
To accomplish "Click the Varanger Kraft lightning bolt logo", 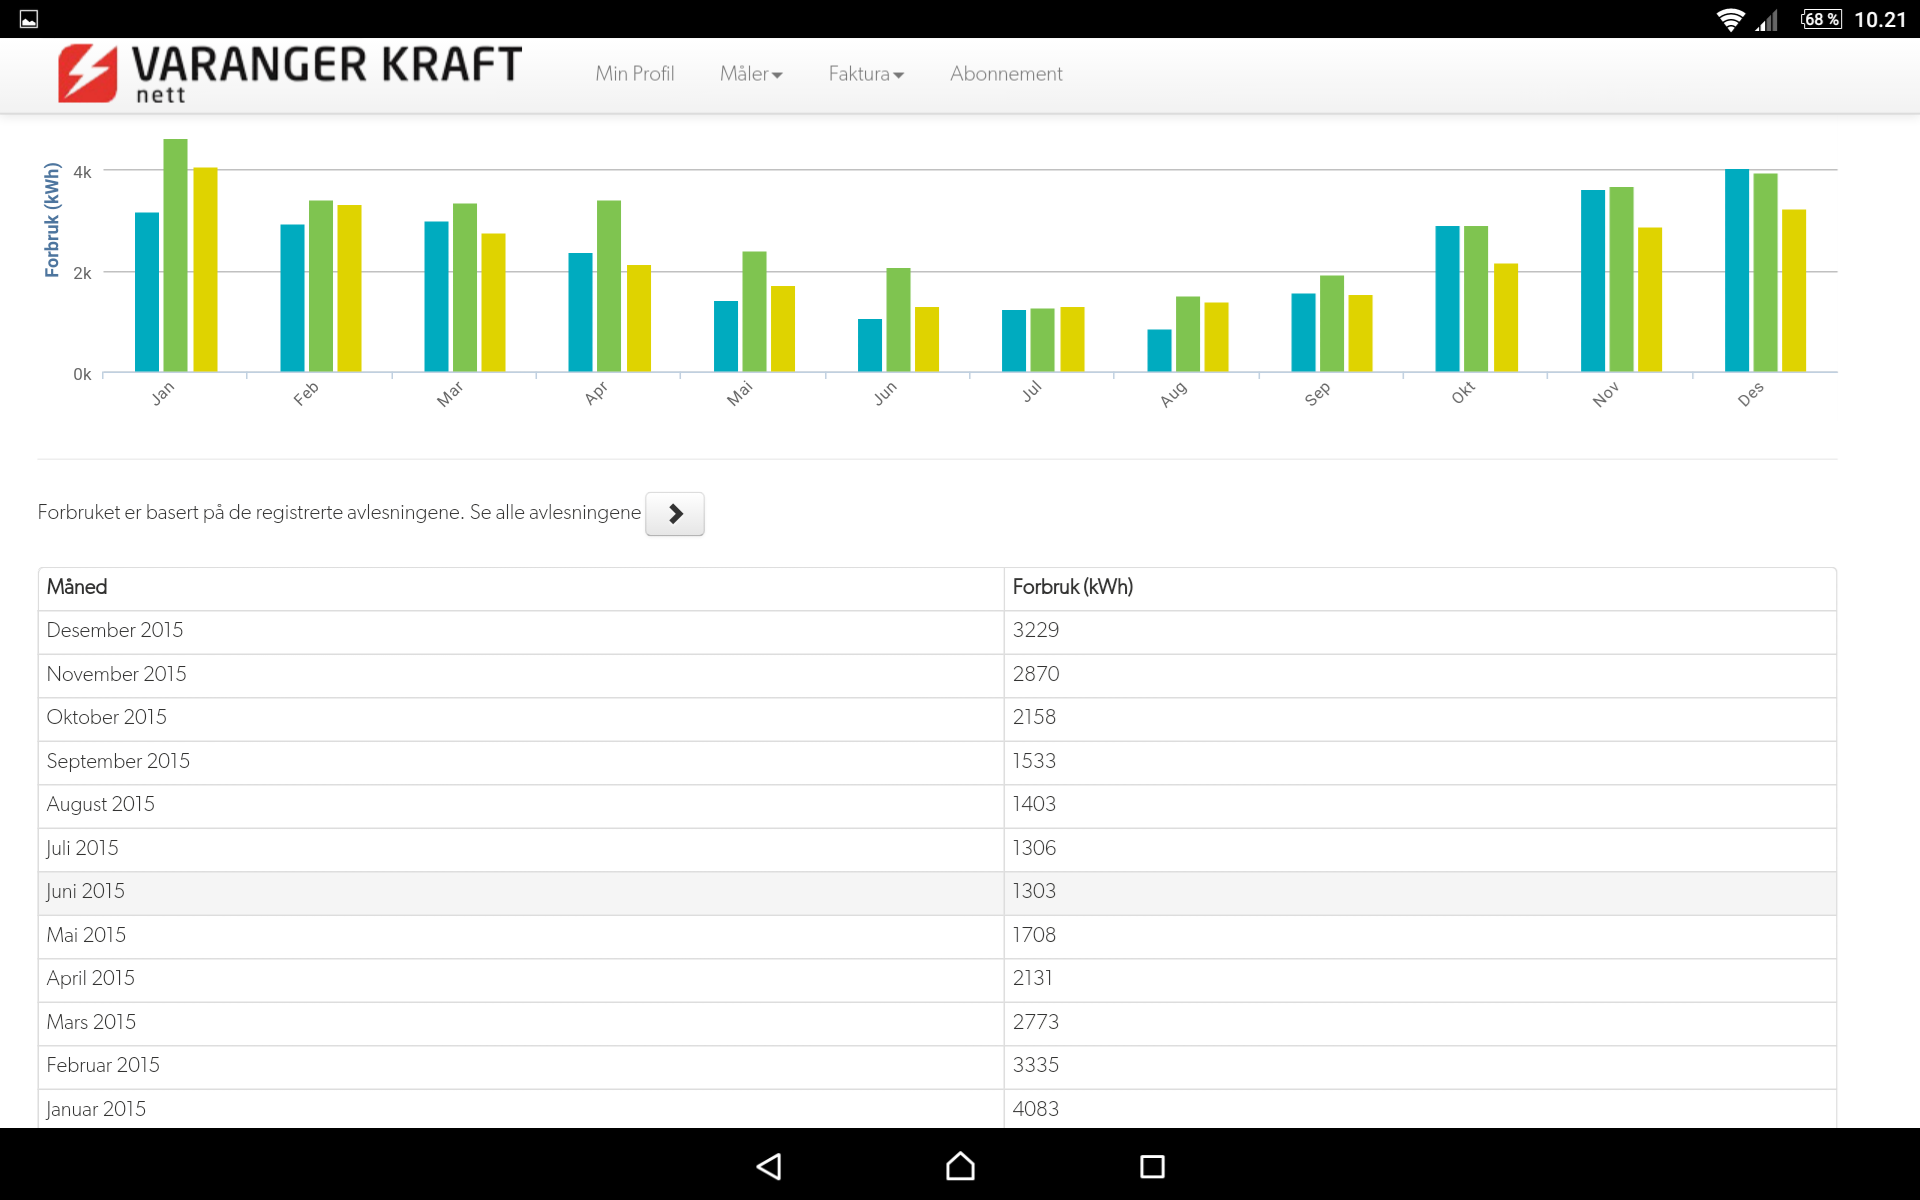I will click(x=88, y=73).
